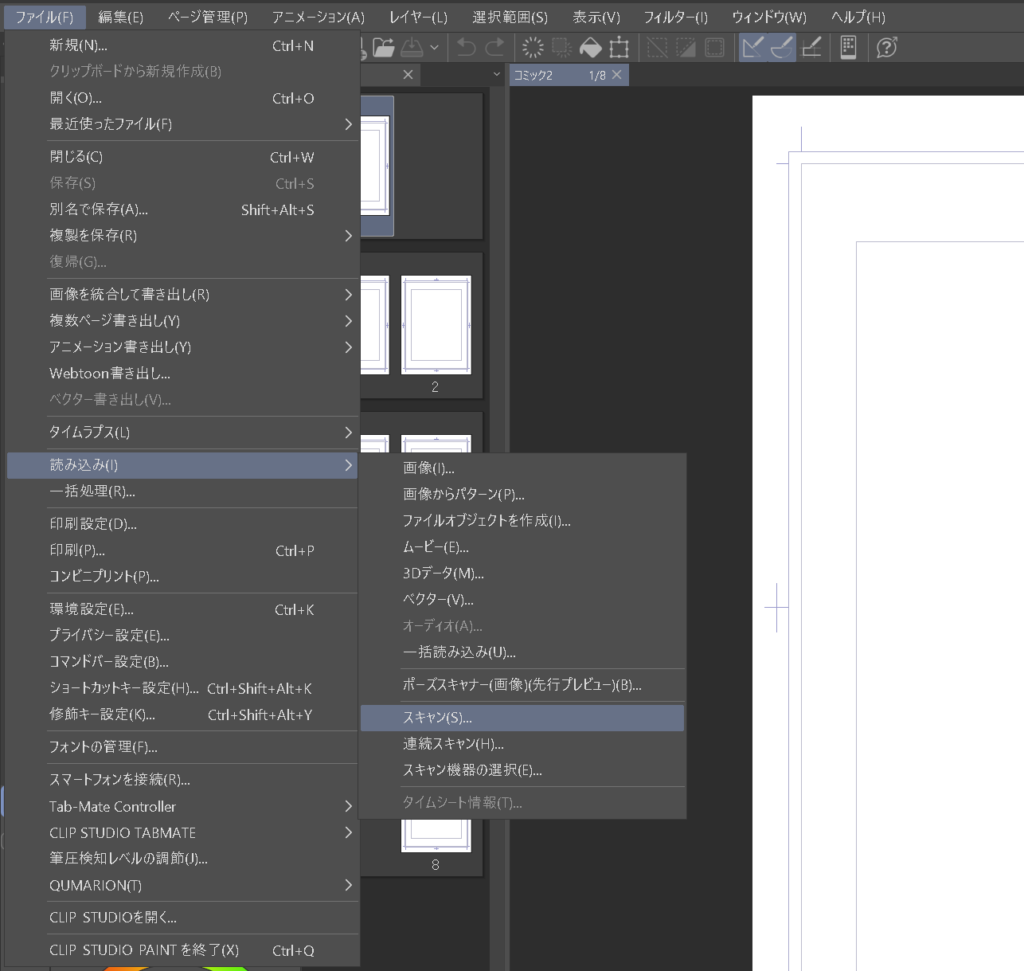1024x971 pixels.
Task: Toggle Snap to Grid in toolbar
Action: click(x=811, y=47)
